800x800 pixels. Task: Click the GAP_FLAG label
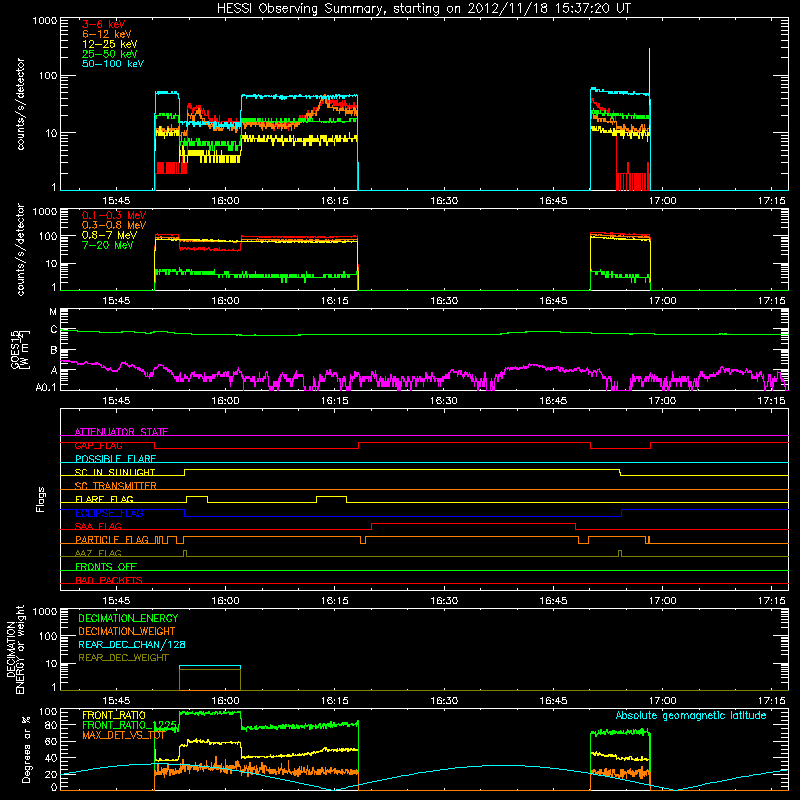[98, 445]
